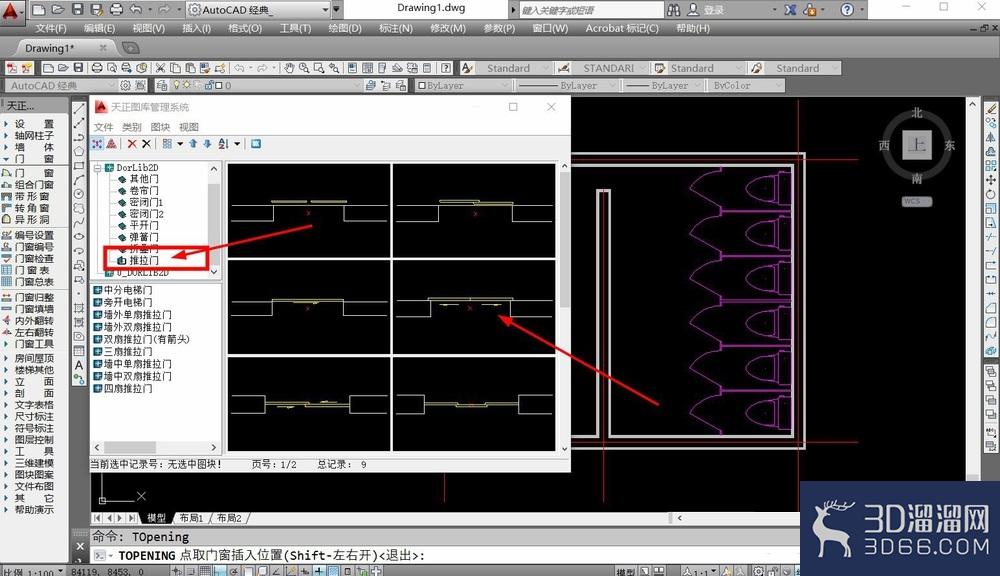Select 中分电梯门 in the block list
The width and height of the screenshot is (1000, 576).
pyautogui.click(x=128, y=290)
